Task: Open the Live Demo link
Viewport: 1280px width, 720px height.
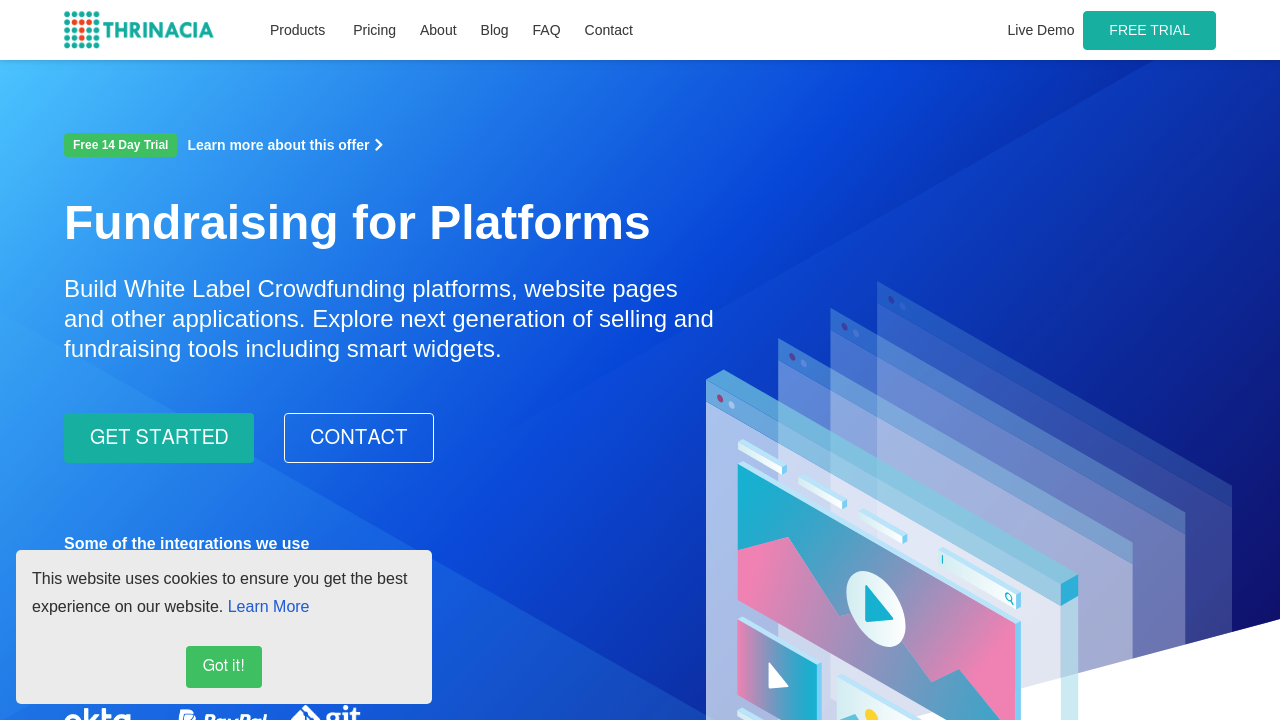Action: (x=1040, y=30)
